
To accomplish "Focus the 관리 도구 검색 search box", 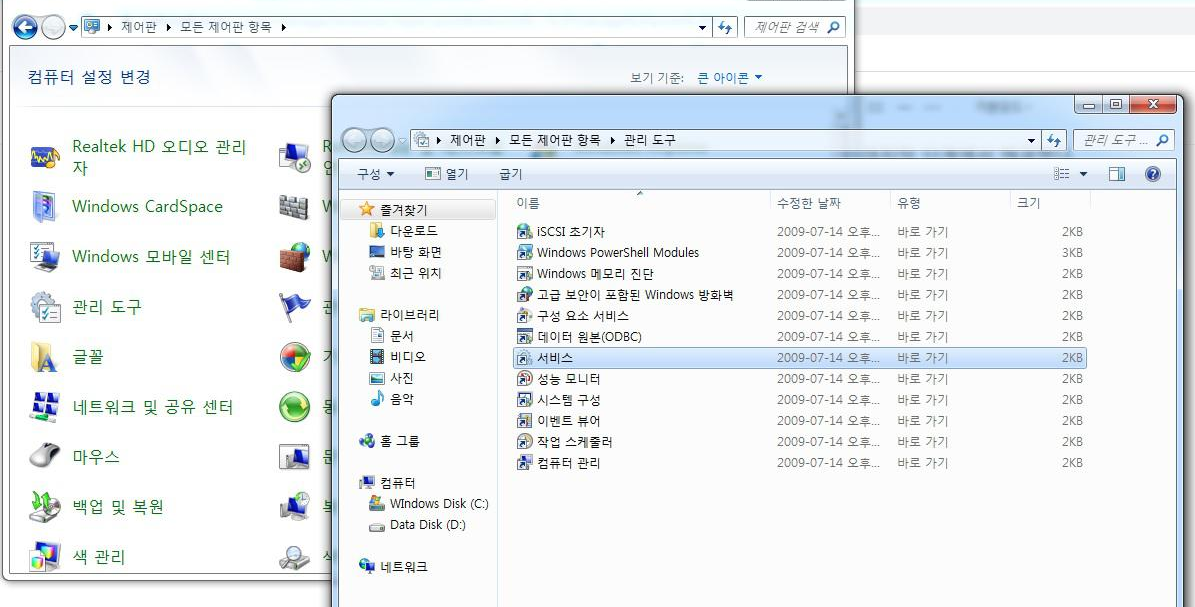I will pyautogui.click(x=1123, y=140).
